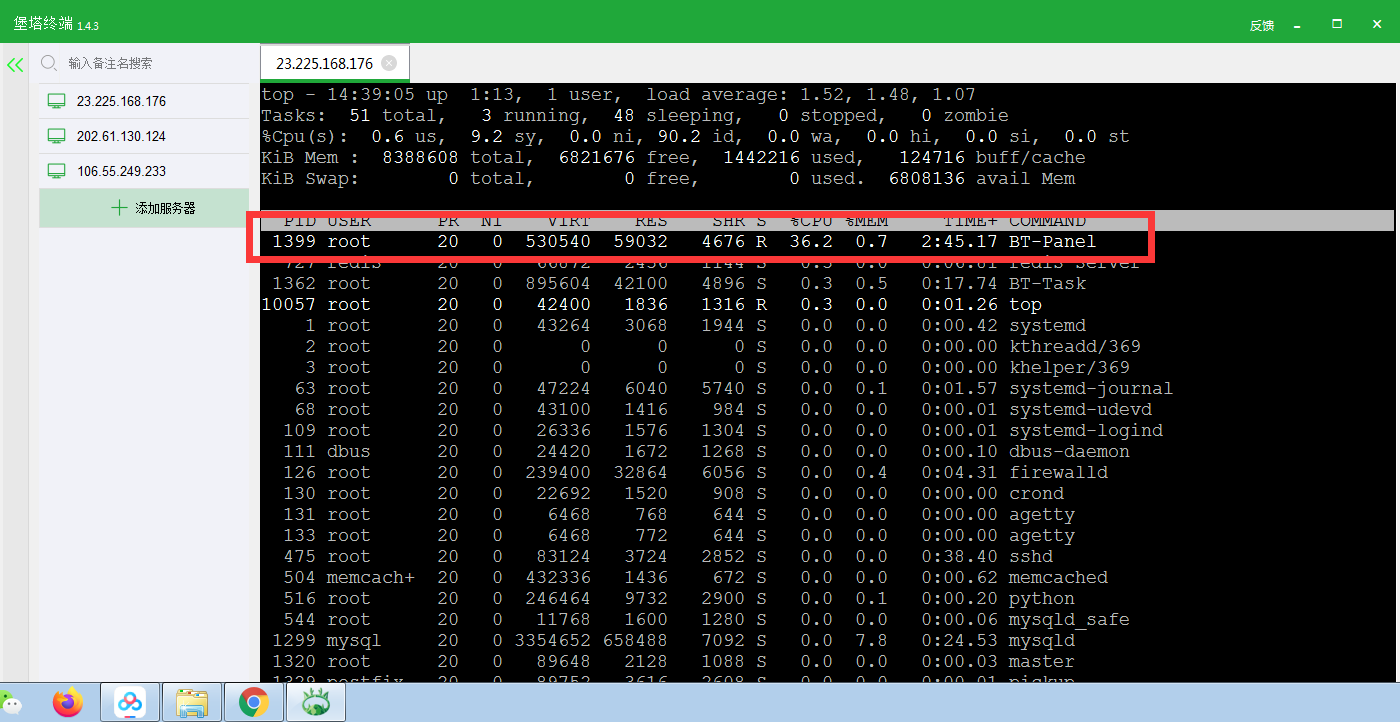Image resolution: width=1400 pixels, height=722 pixels.
Task: Click the python process name
Action: [1042, 598]
